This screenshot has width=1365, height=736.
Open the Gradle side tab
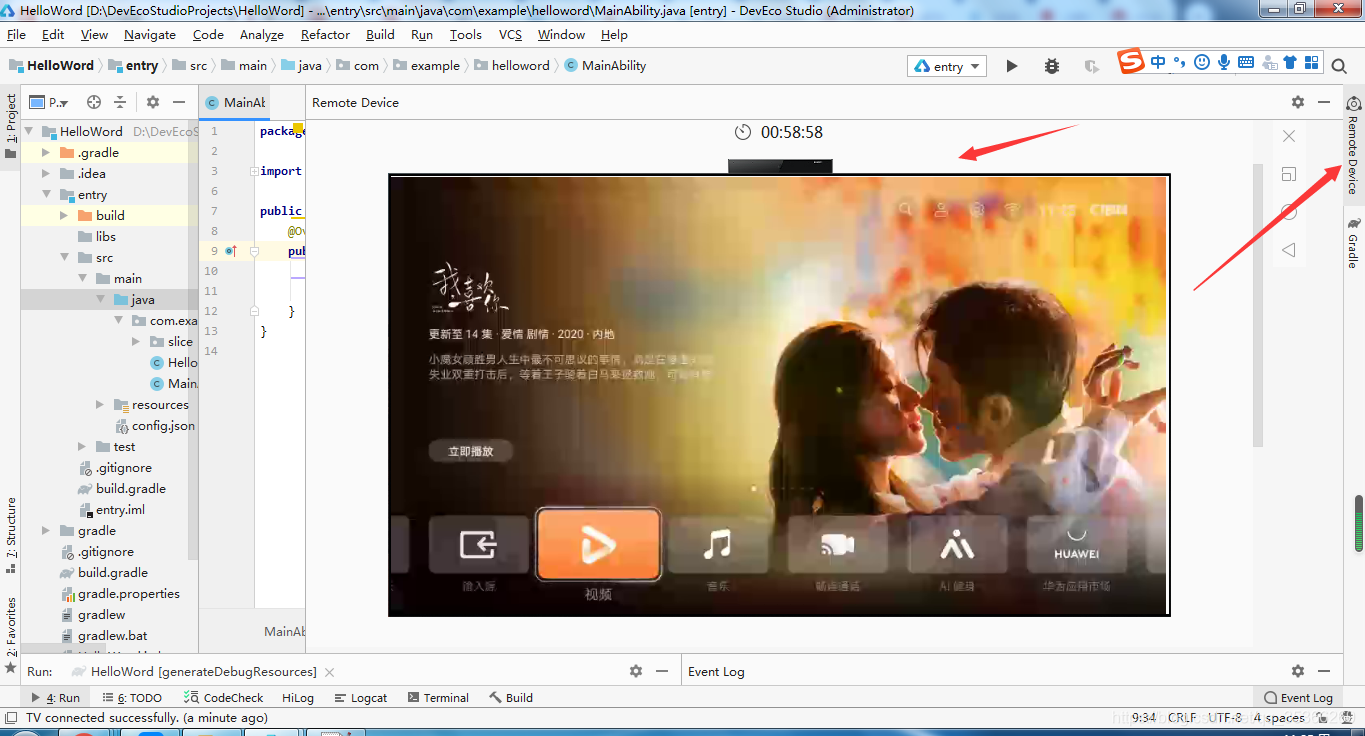tap(1353, 243)
